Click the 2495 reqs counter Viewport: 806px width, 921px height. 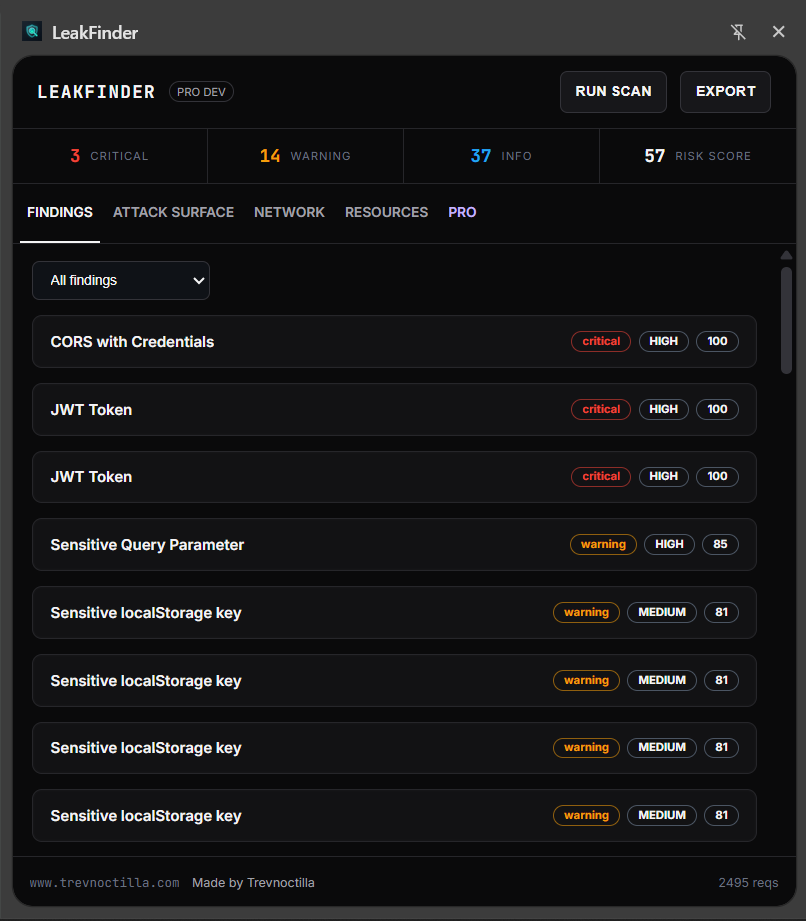(x=748, y=883)
